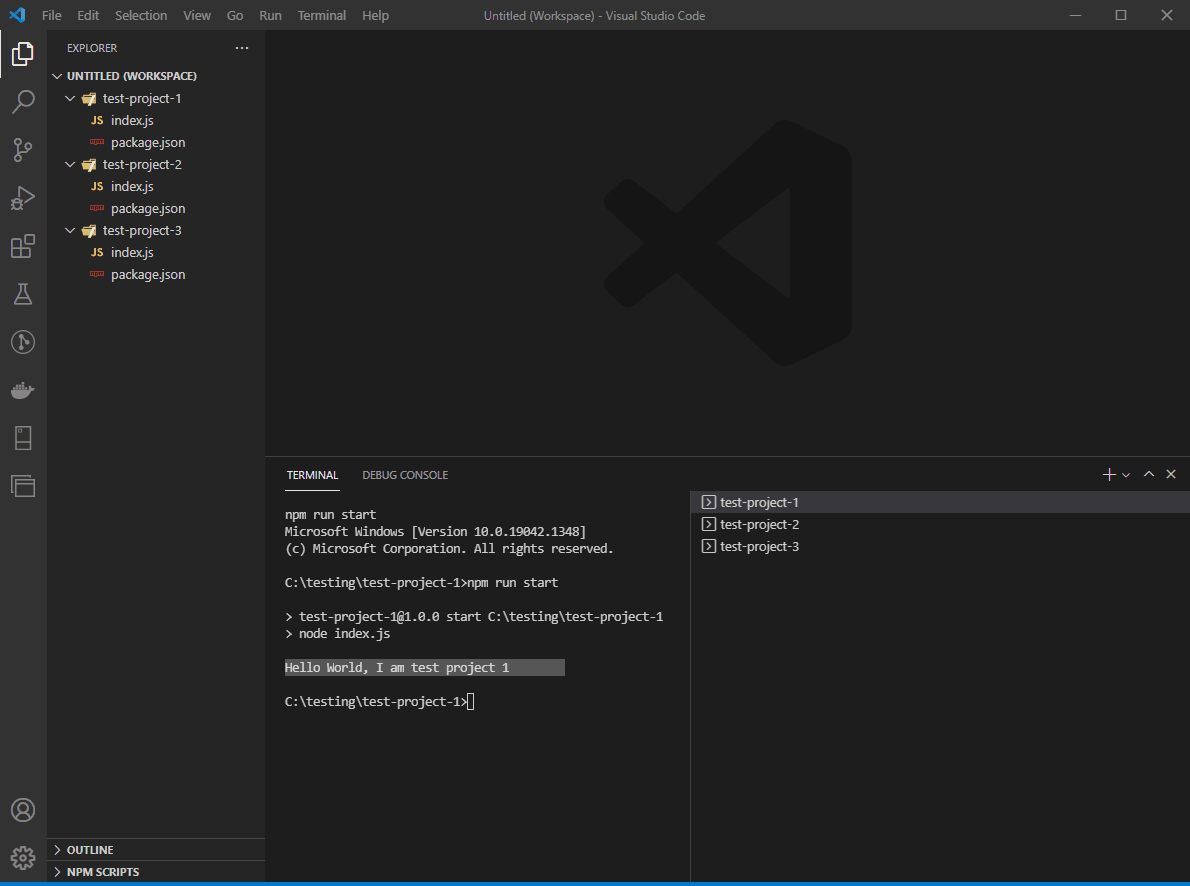Maximize the panel with the up chevron
Image resolution: width=1190 pixels, height=886 pixels.
pos(1149,475)
